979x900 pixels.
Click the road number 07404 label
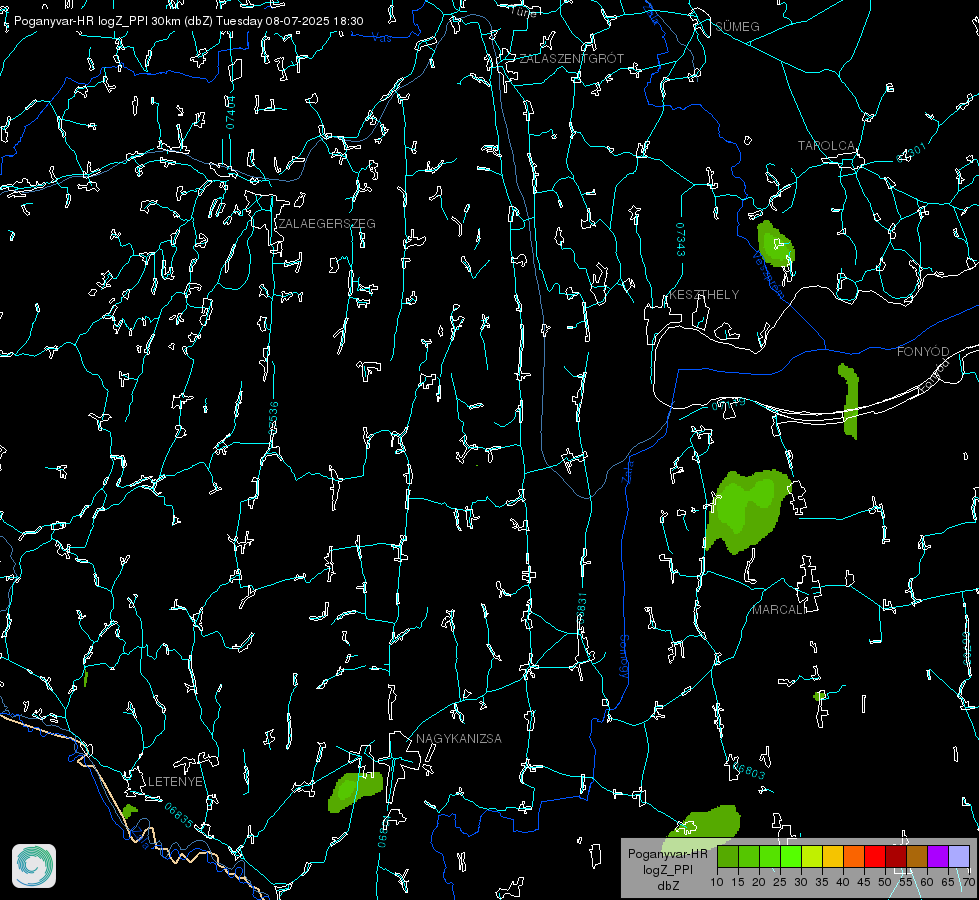(231, 112)
